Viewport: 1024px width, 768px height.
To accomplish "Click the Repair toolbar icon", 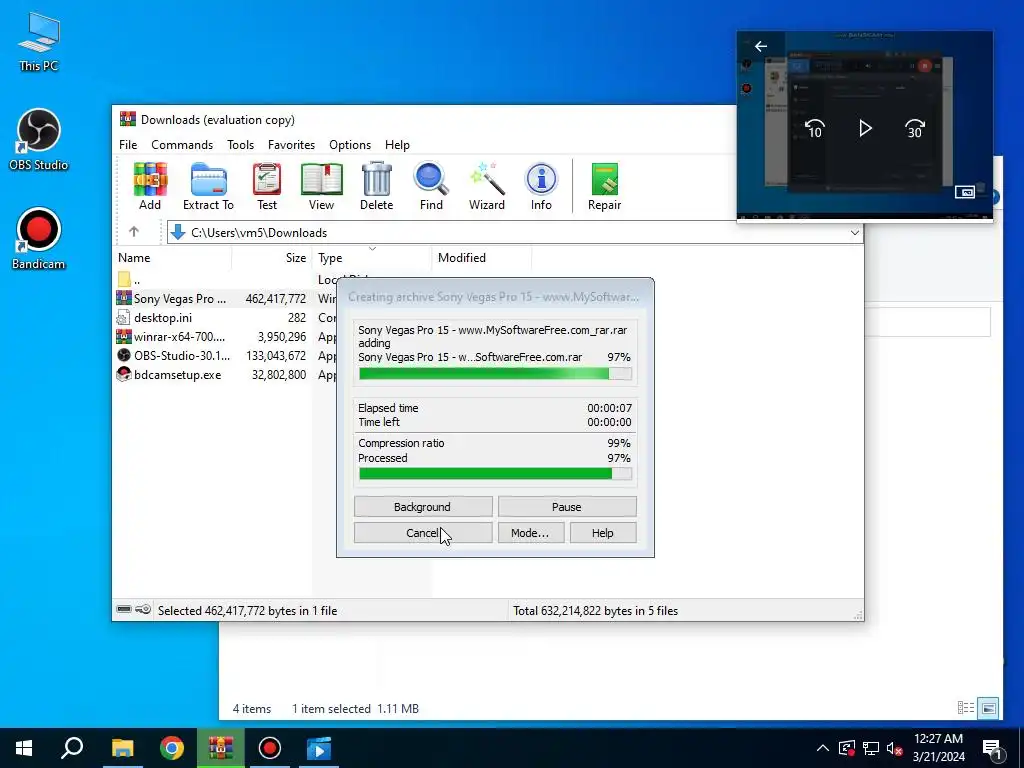I will pos(605,187).
